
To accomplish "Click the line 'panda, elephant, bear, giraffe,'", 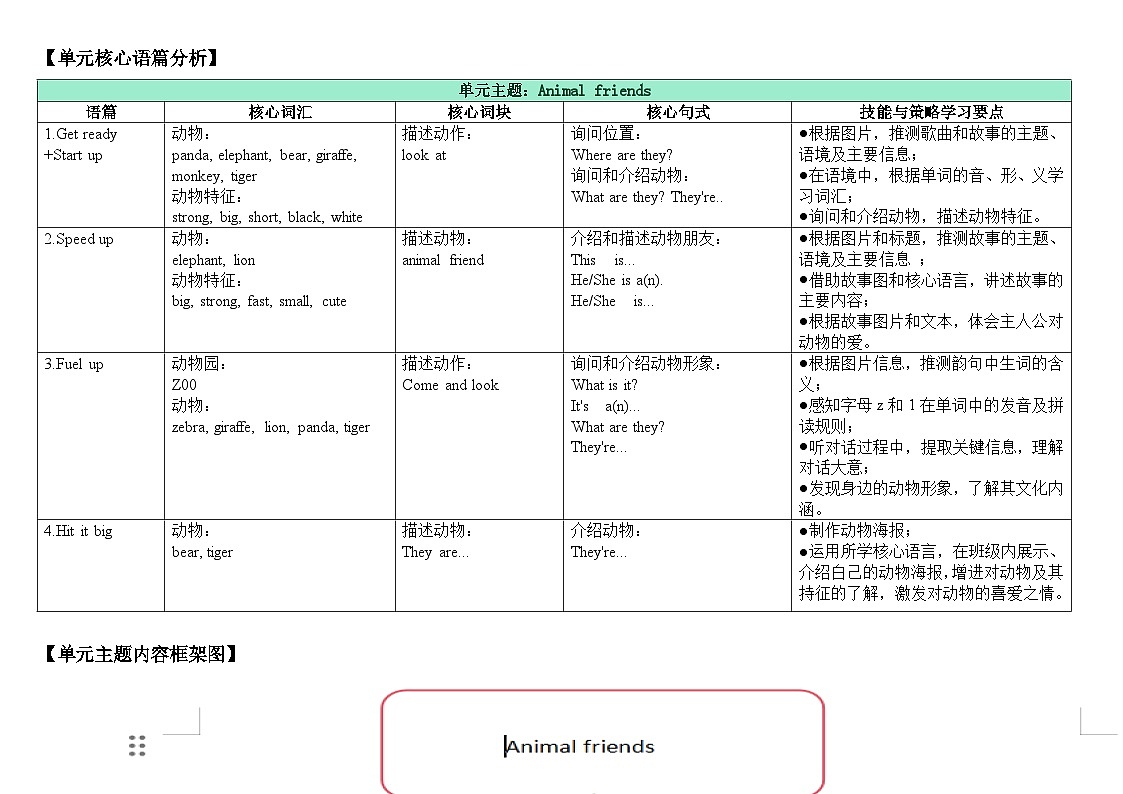I will [264, 155].
